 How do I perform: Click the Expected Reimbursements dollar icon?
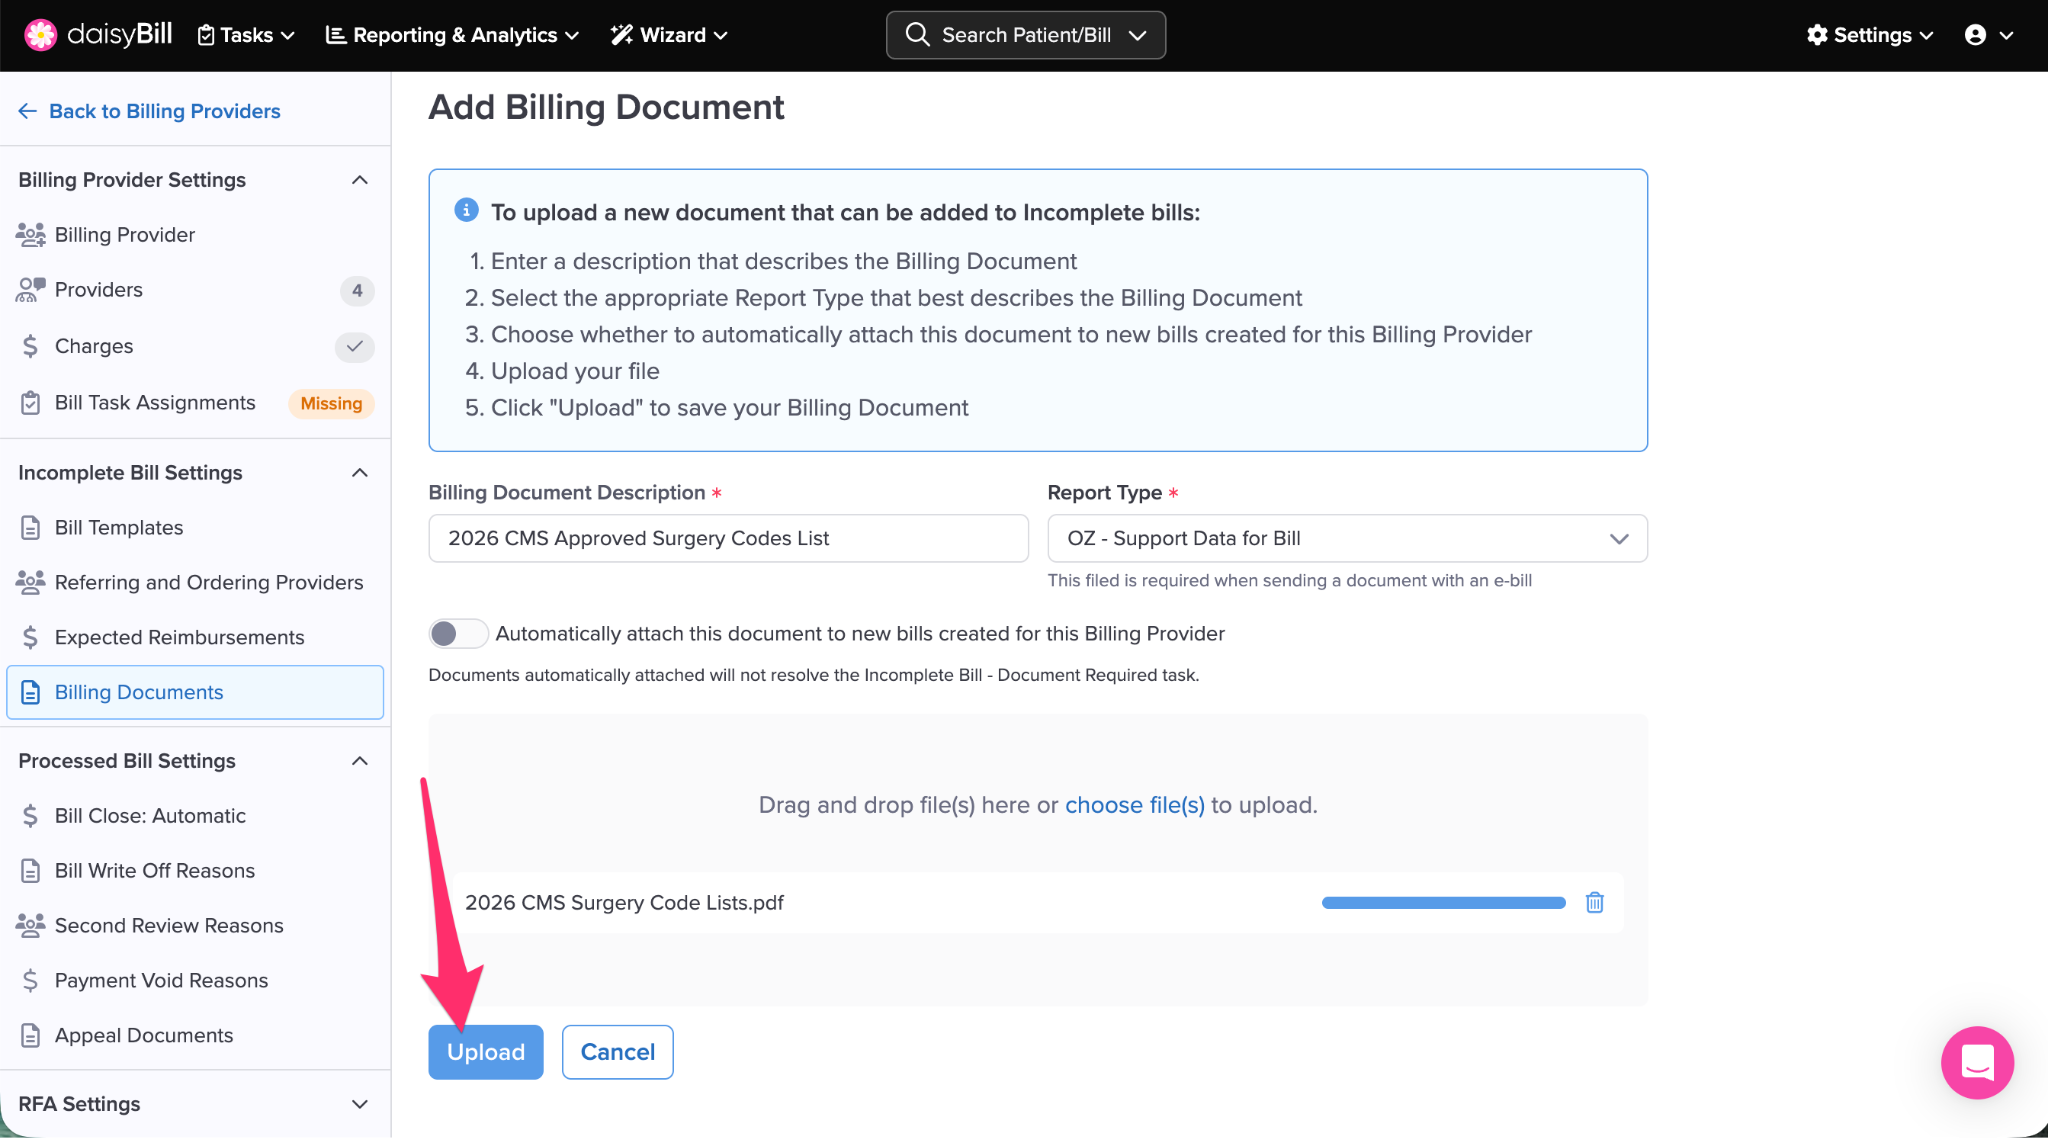(x=31, y=637)
